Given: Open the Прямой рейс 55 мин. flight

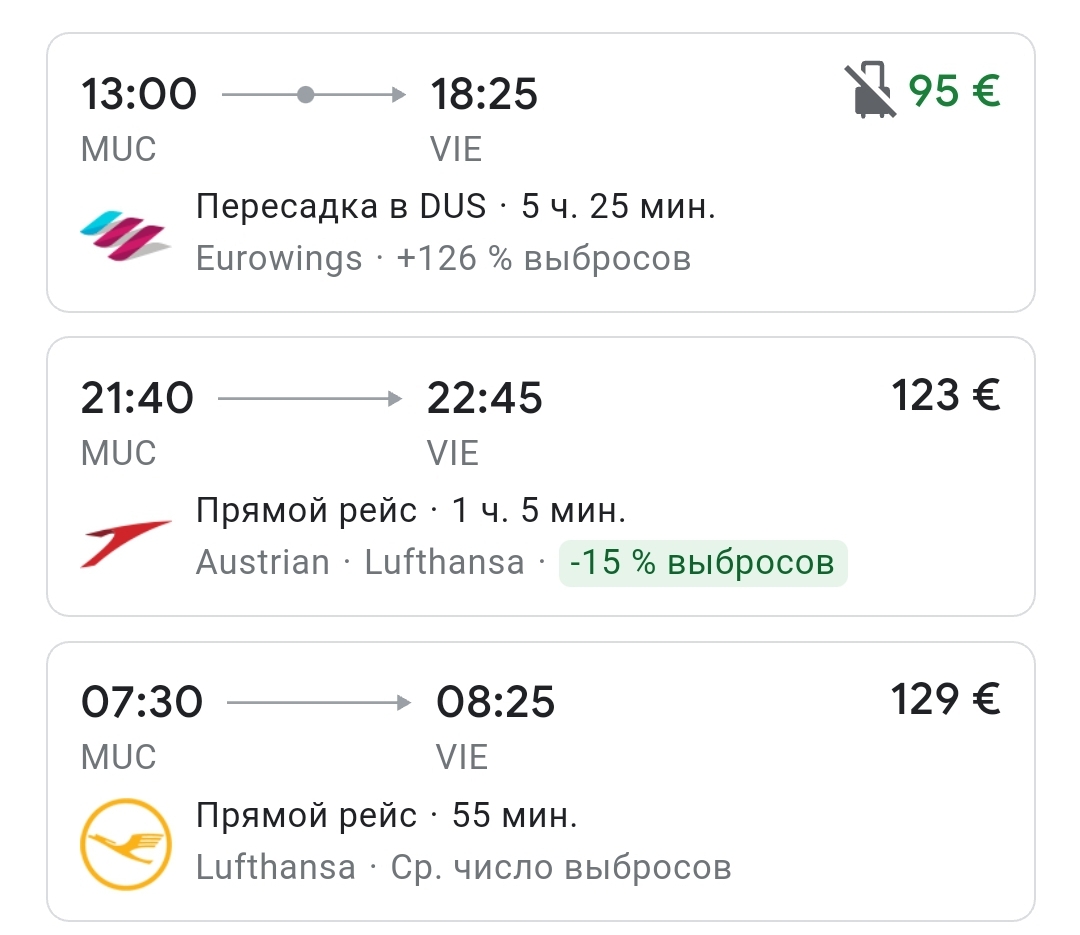Looking at the screenshot, I should coord(387,816).
